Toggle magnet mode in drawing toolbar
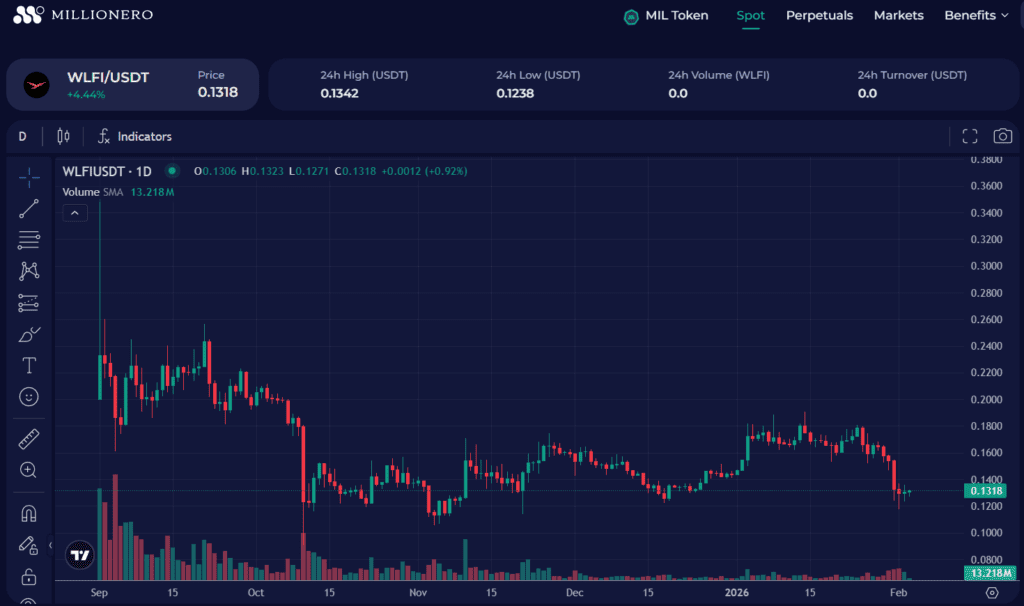1024x606 pixels. (x=29, y=513)
